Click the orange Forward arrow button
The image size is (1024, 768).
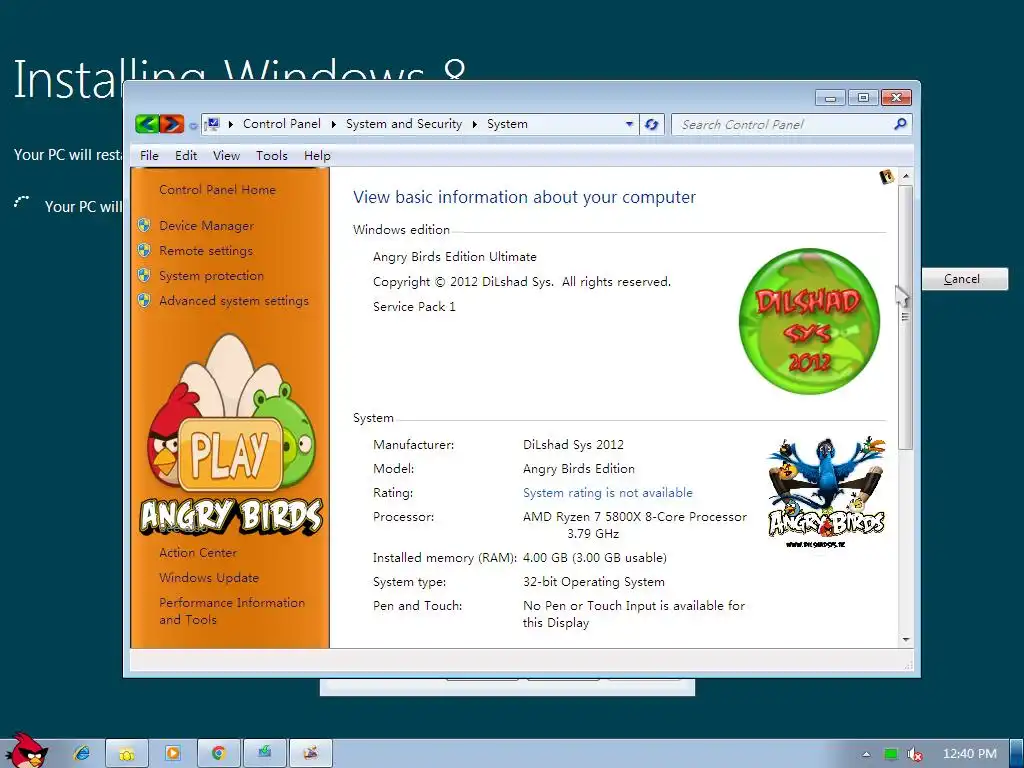[172, 123]
